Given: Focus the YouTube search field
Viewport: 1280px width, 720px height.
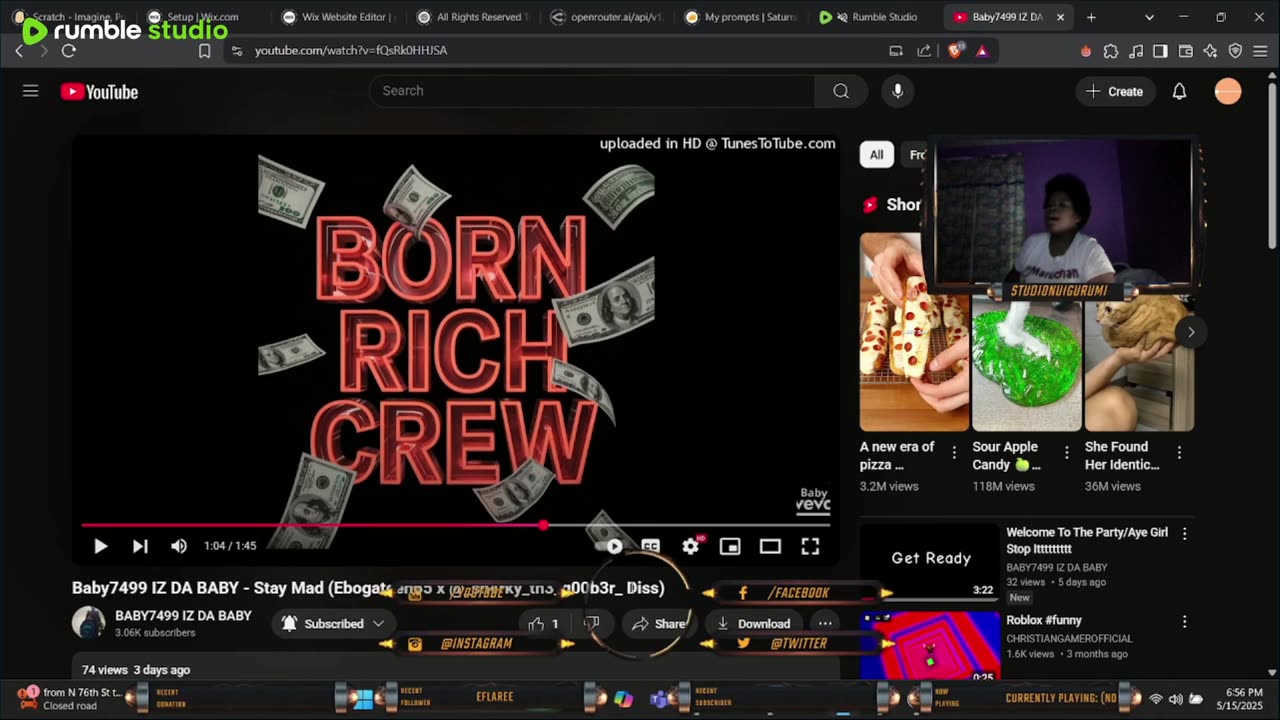Looking at the screenshot, I should 592,91.
